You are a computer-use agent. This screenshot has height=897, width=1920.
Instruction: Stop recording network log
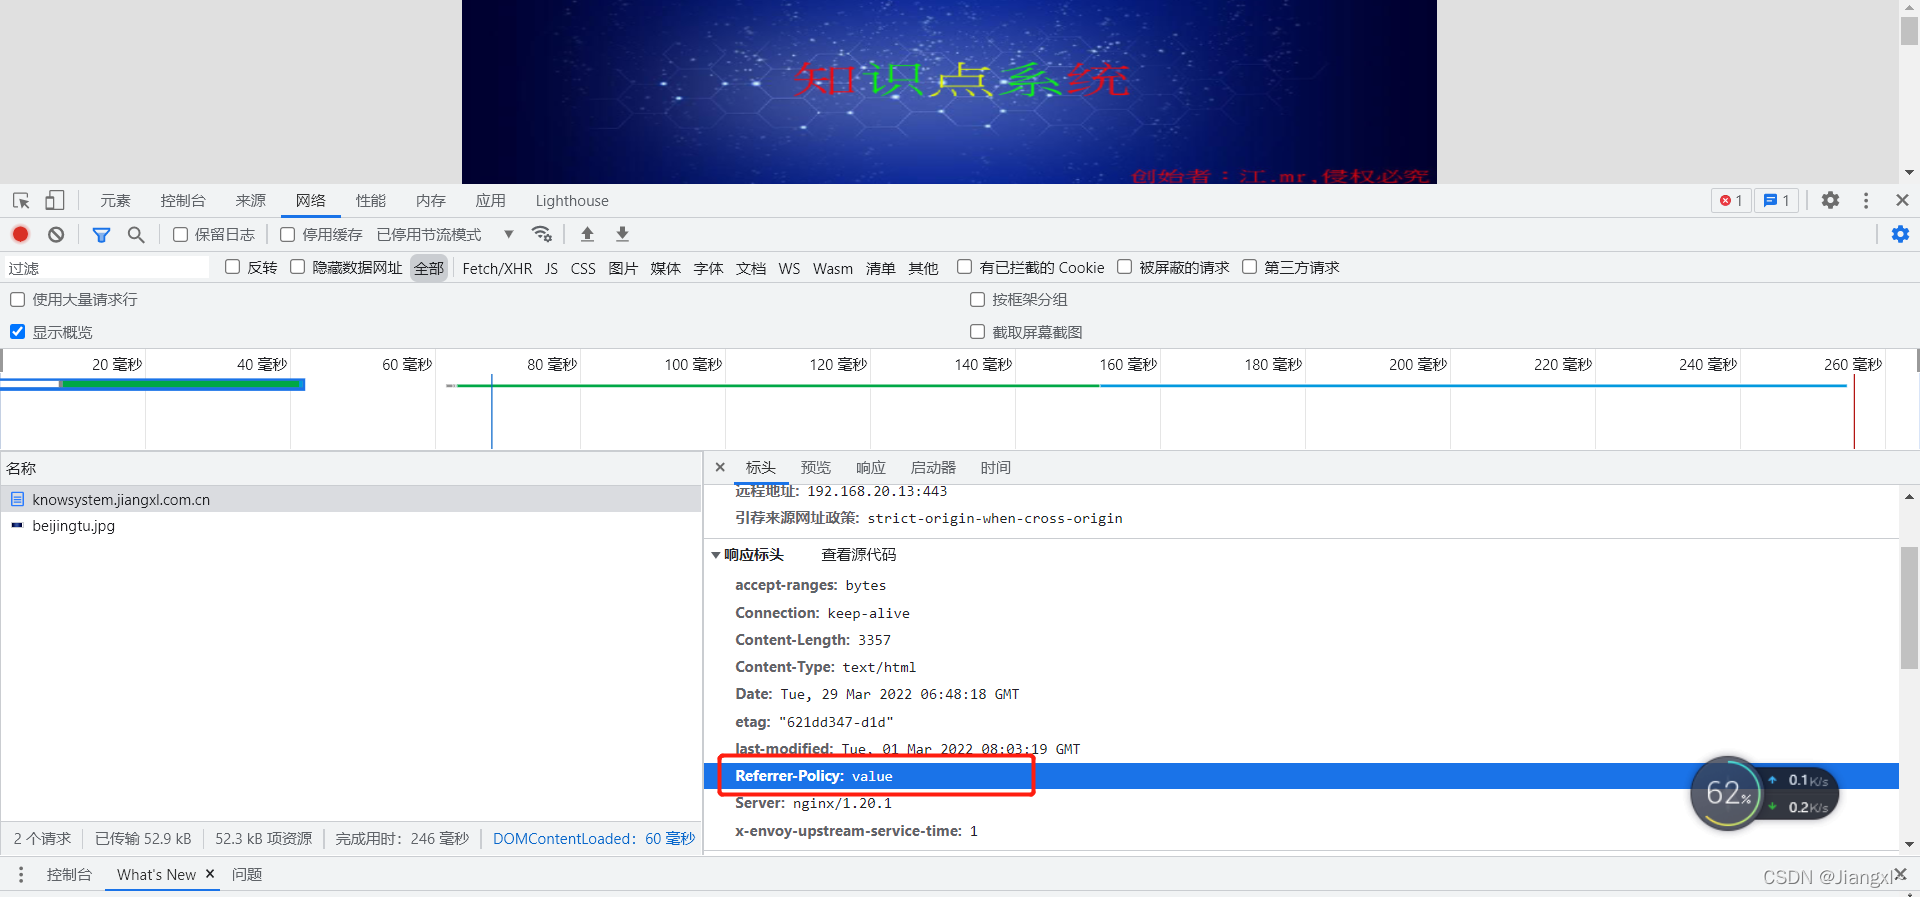coord(20,234)
